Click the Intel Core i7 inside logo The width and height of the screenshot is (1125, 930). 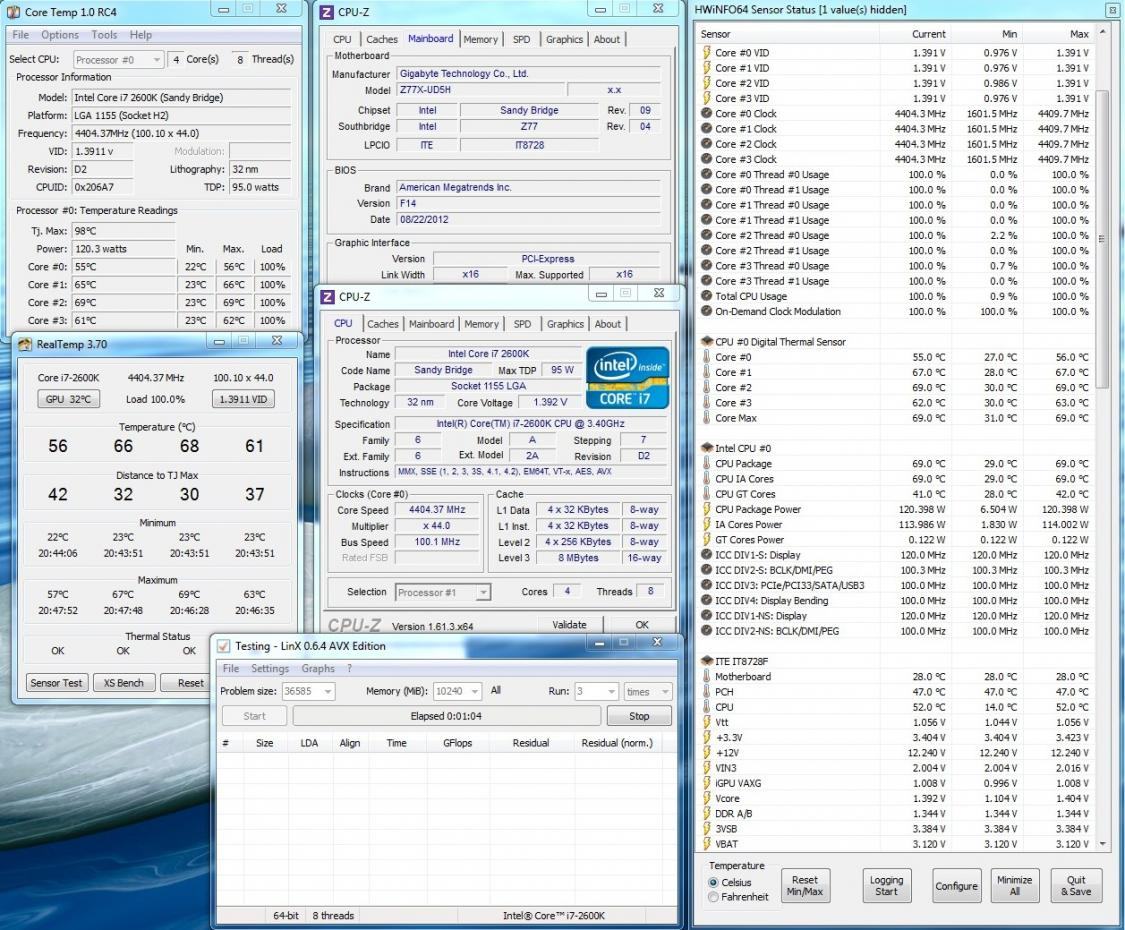[628, 378]
